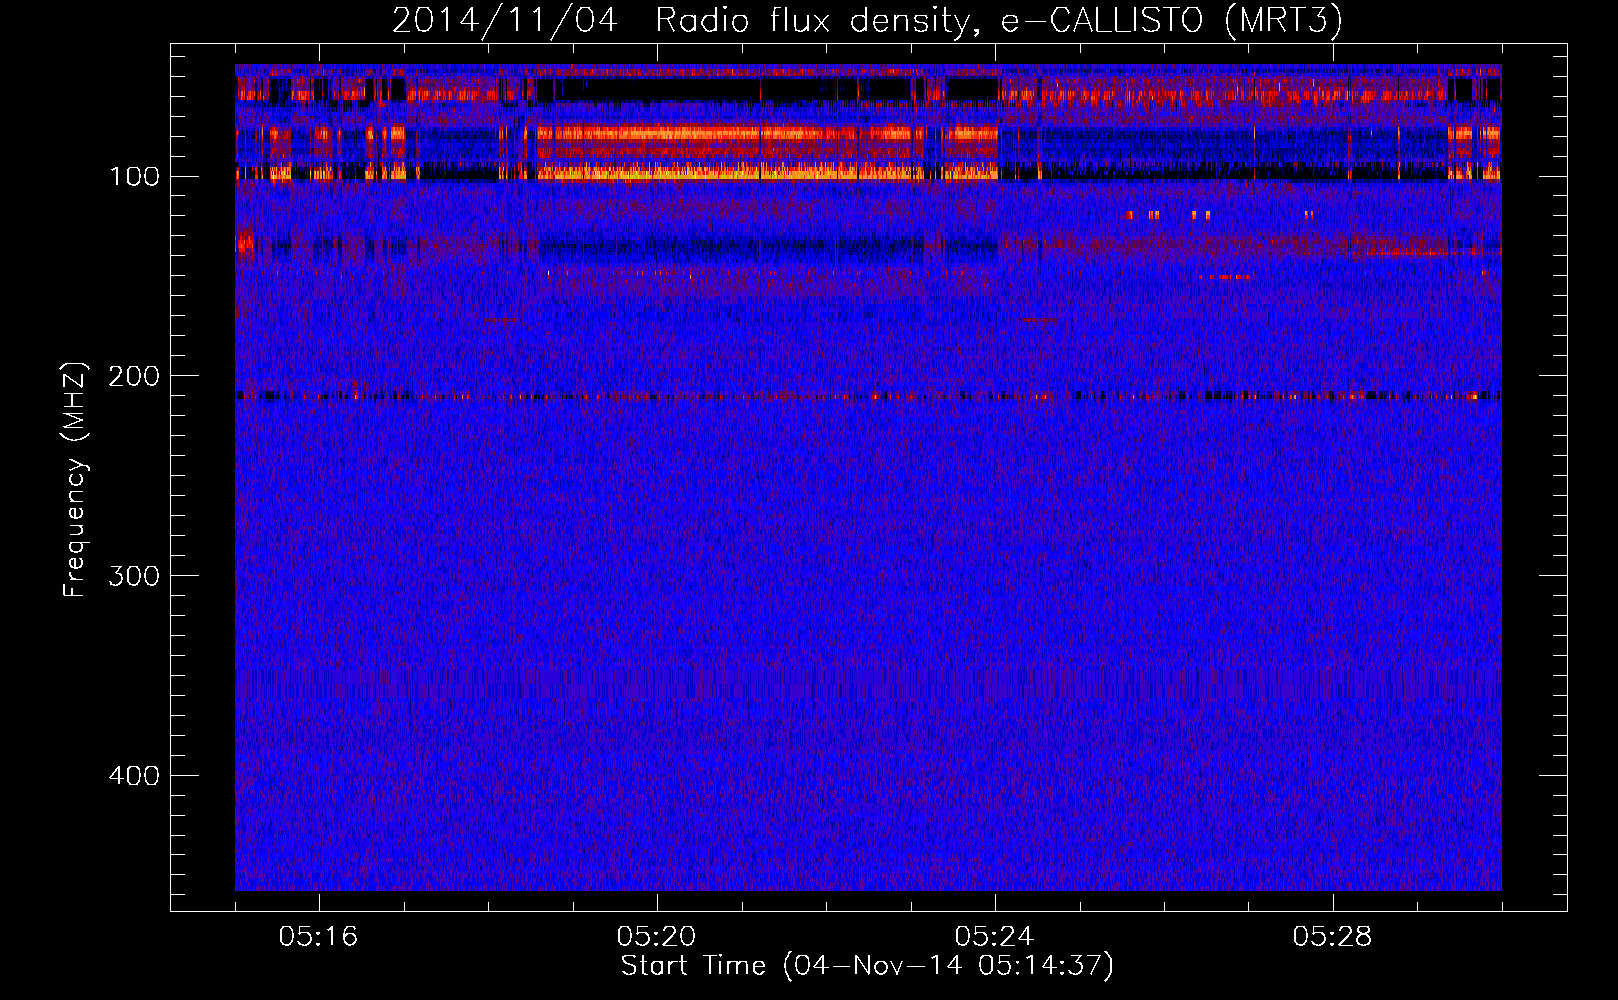Click the 200 frequency tick label

[134, 377]
